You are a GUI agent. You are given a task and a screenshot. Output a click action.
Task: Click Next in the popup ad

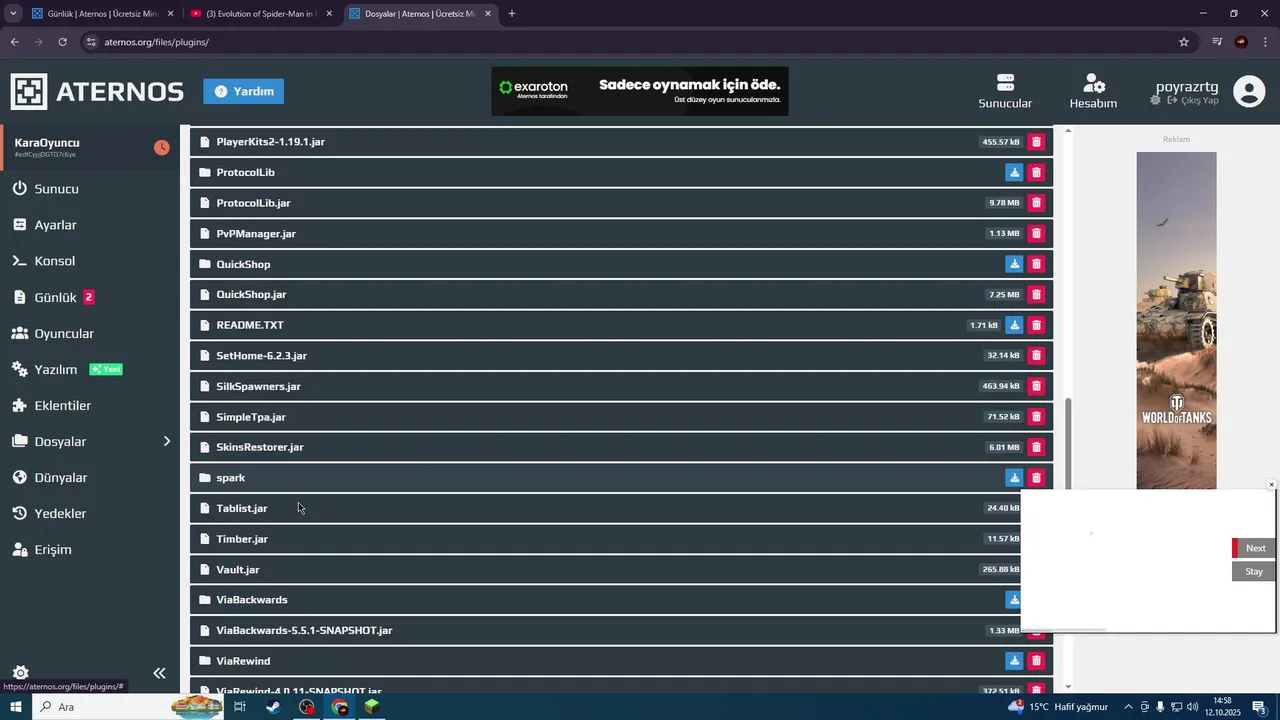pos(1254,548)
